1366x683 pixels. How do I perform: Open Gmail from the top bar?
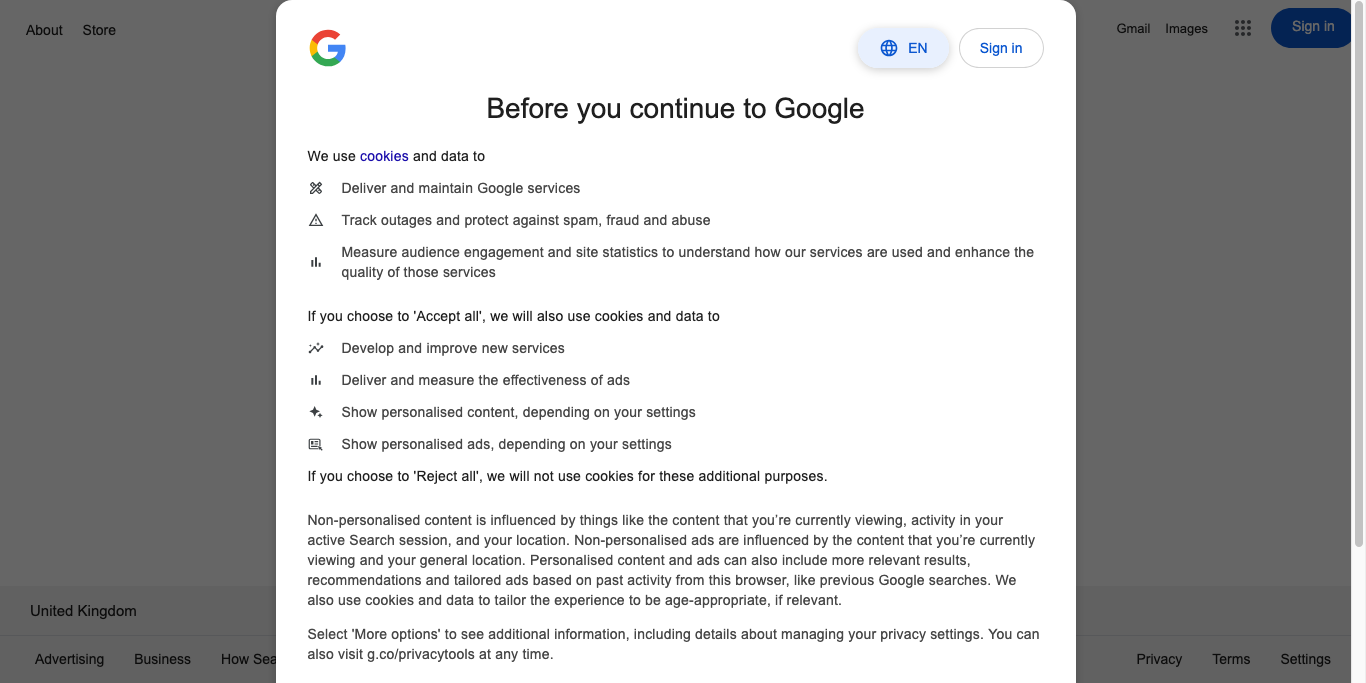1133,28
